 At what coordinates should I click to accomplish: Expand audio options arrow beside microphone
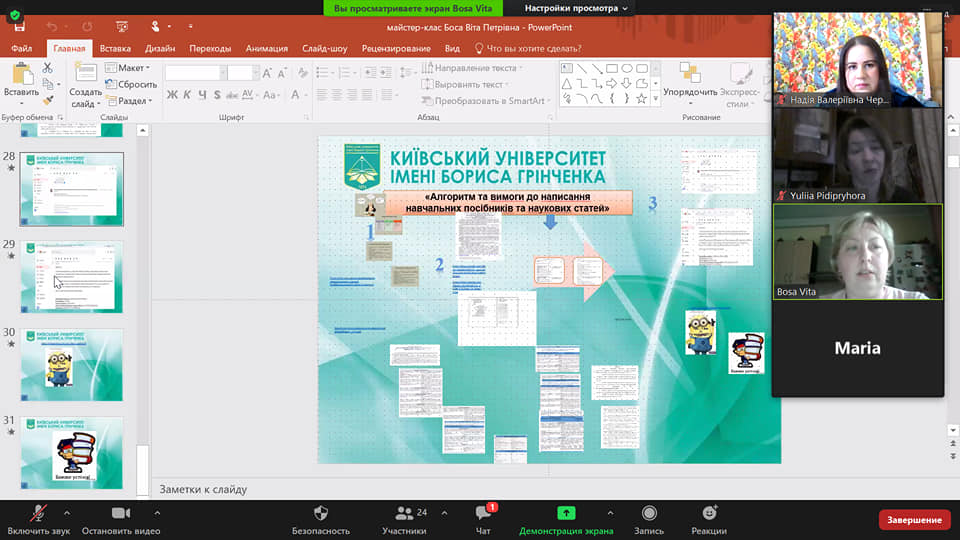tap(66, 512)
